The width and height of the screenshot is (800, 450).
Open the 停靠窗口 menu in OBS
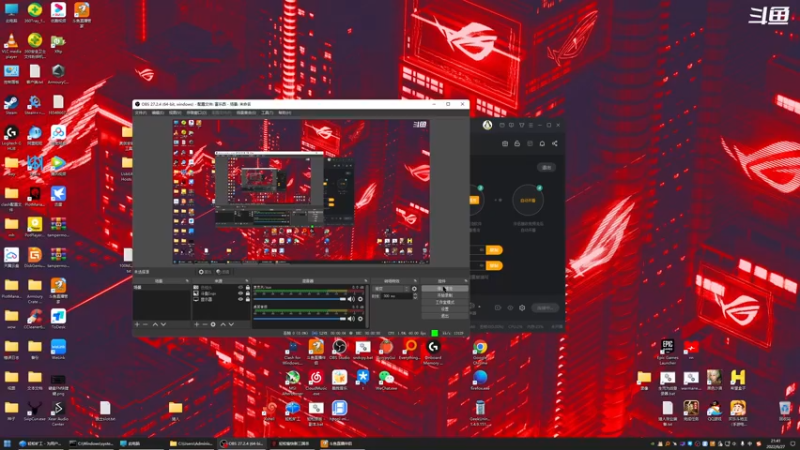196,113
